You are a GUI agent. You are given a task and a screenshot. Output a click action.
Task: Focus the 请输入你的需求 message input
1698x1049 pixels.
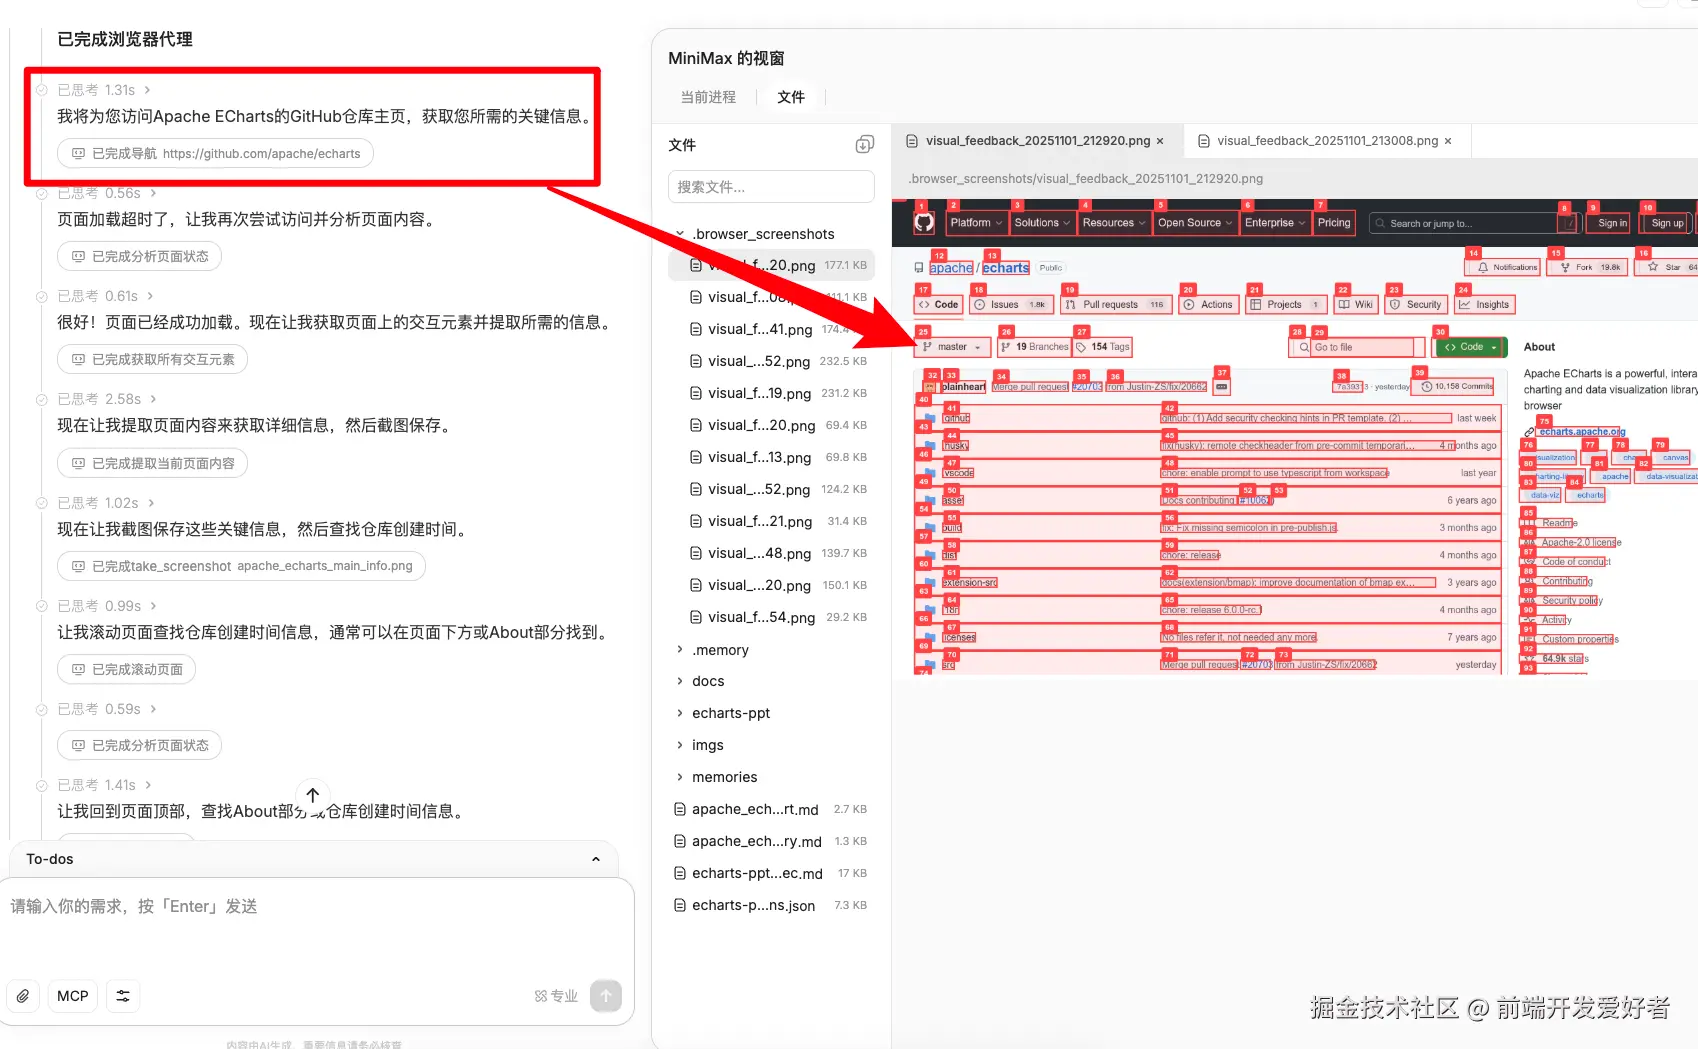317,907
